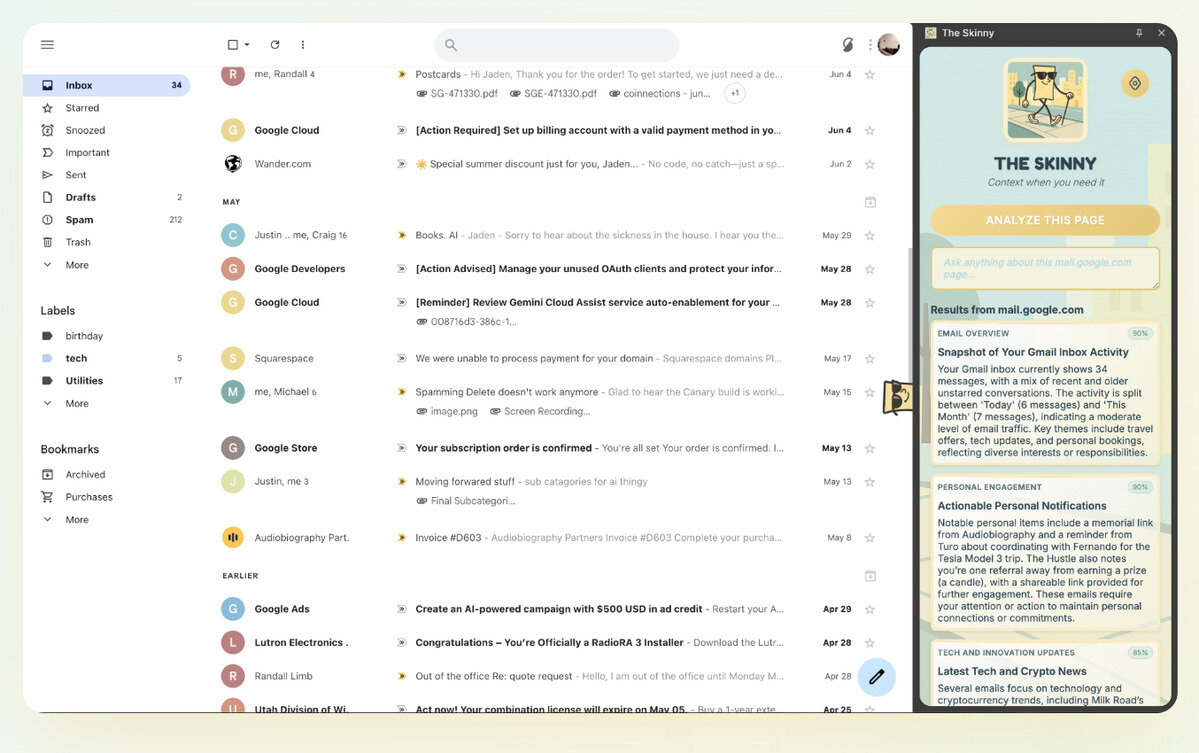Pin The Skinny side panel
The width and height of the screenshot is (1199, 753).
pyautogui.click(x=1139, y=33)
